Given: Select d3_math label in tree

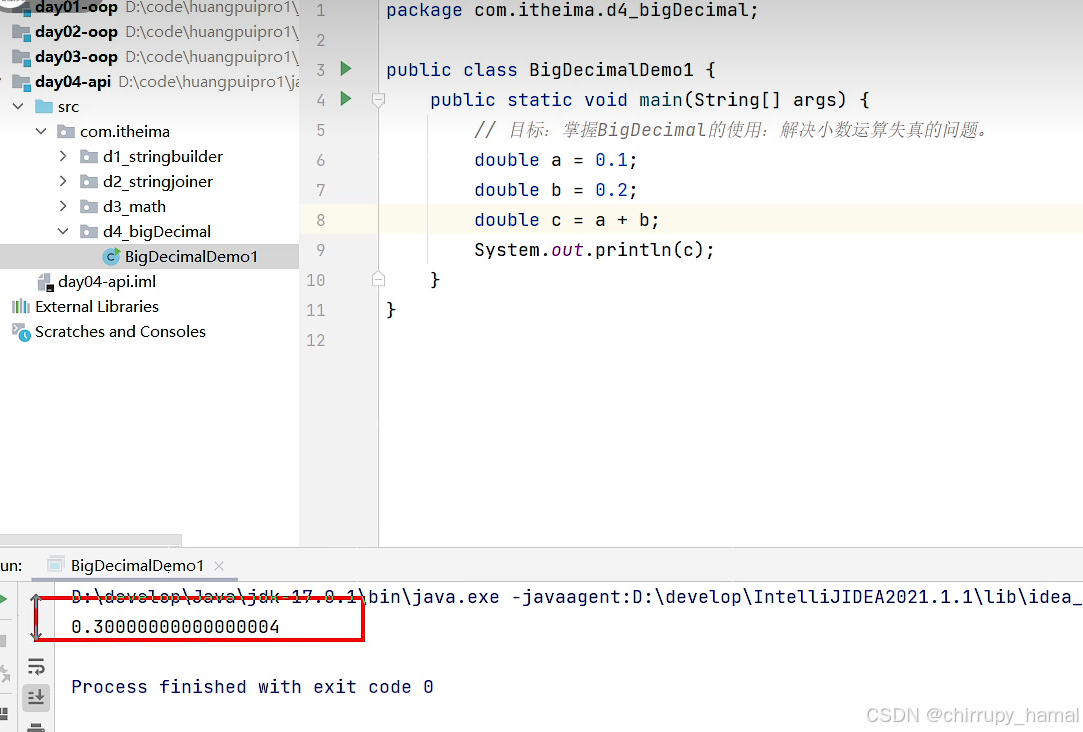Looking at the screenshot, I should pyautogui.click(x=134, y=206).
